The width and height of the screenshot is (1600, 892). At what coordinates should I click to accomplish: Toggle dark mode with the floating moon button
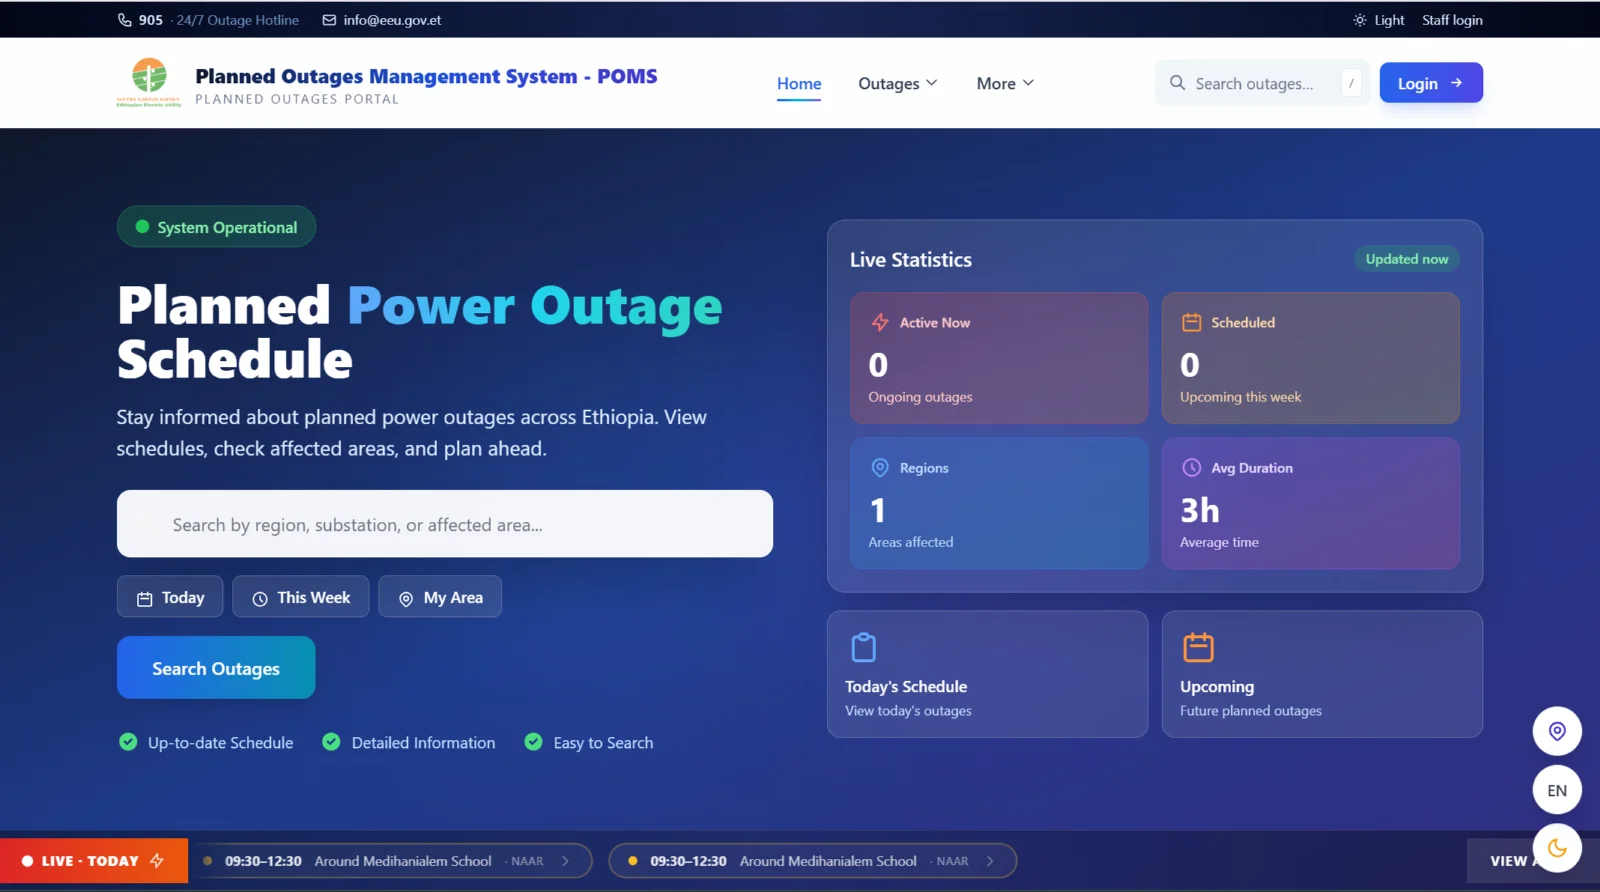(x=1557, y=848)
